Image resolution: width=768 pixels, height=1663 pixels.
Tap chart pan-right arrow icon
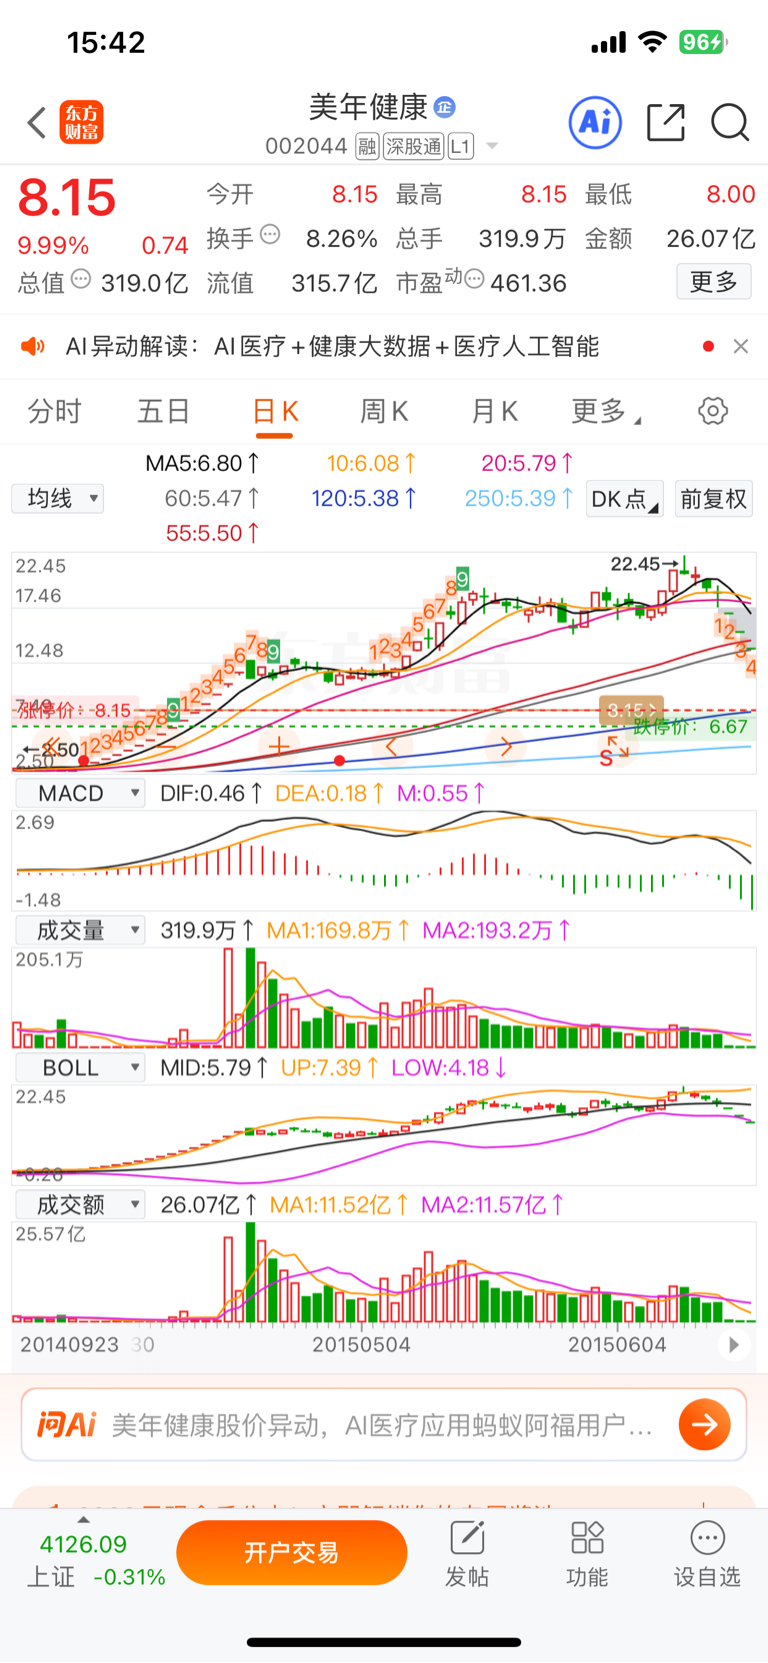point(506,745)
